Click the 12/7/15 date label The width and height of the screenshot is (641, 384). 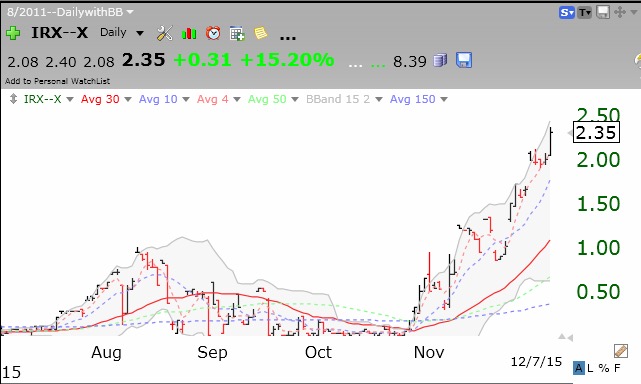click(536, 362)
